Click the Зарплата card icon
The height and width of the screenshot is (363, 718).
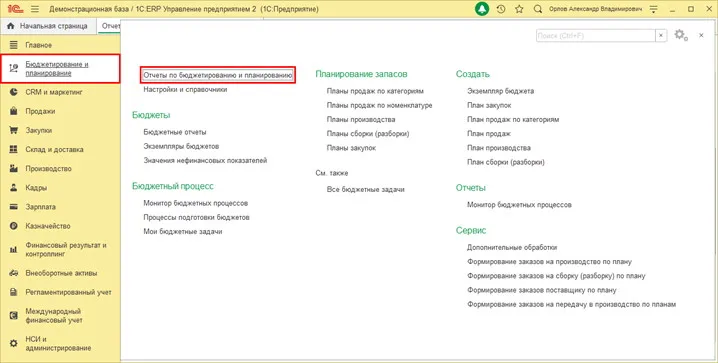(x=14, y=207)
